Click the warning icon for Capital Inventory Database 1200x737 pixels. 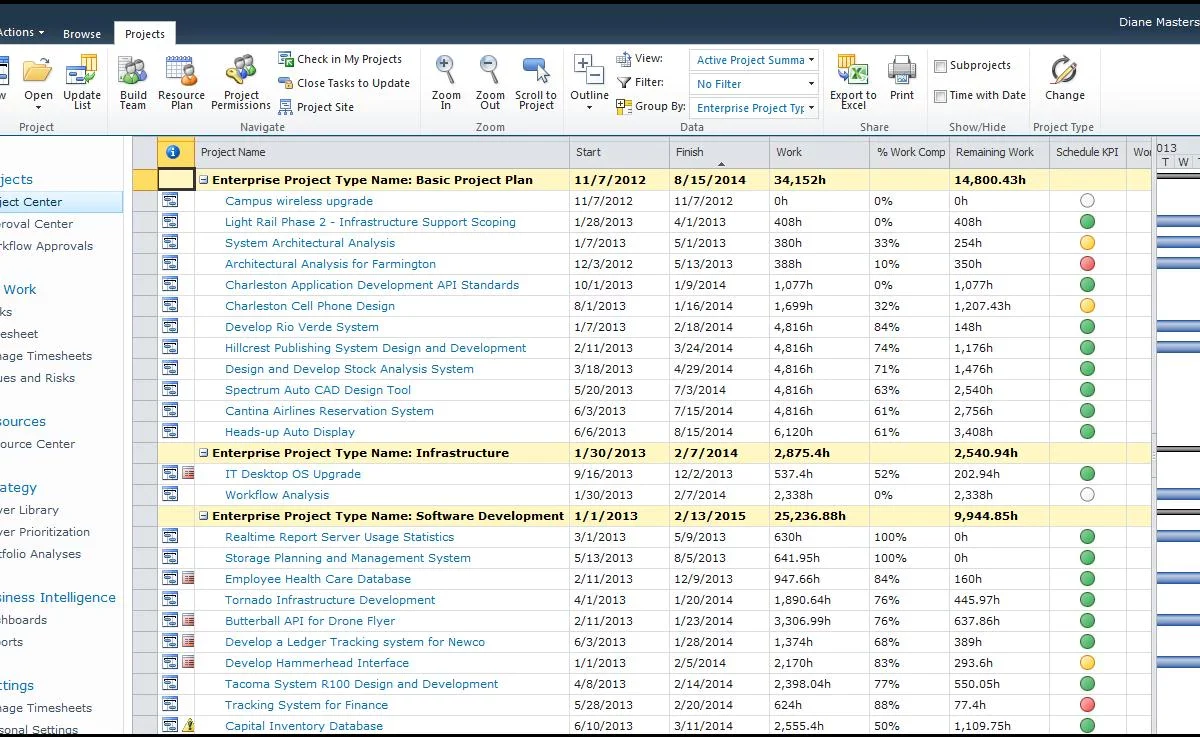tap(188, 726)
